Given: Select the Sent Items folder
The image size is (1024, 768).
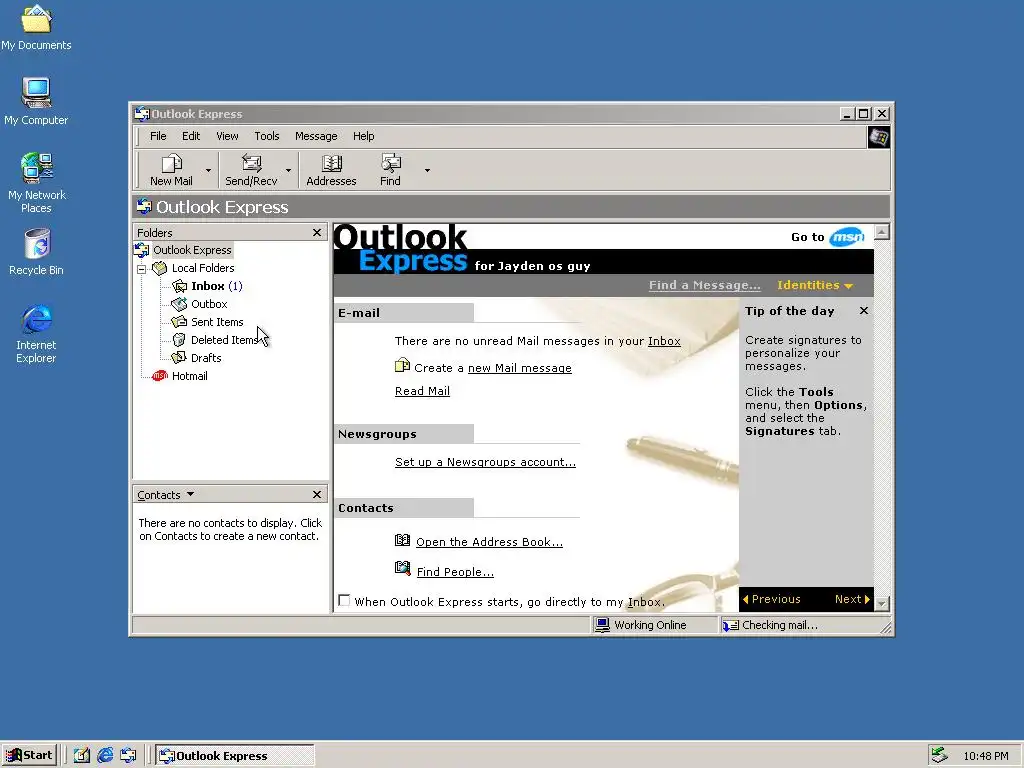Looking at the screenshot, I should (x=217, y=322).
